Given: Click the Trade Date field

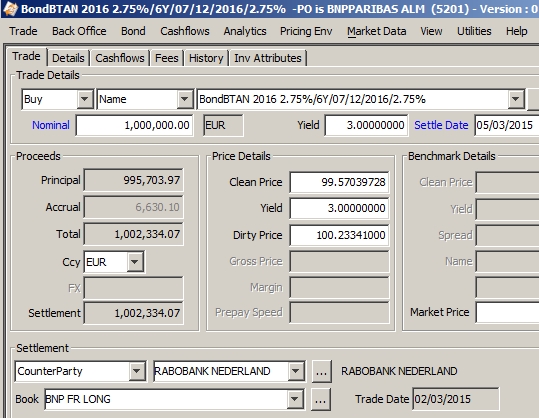Looking at the screenshot, I should (x=455, y=399).
